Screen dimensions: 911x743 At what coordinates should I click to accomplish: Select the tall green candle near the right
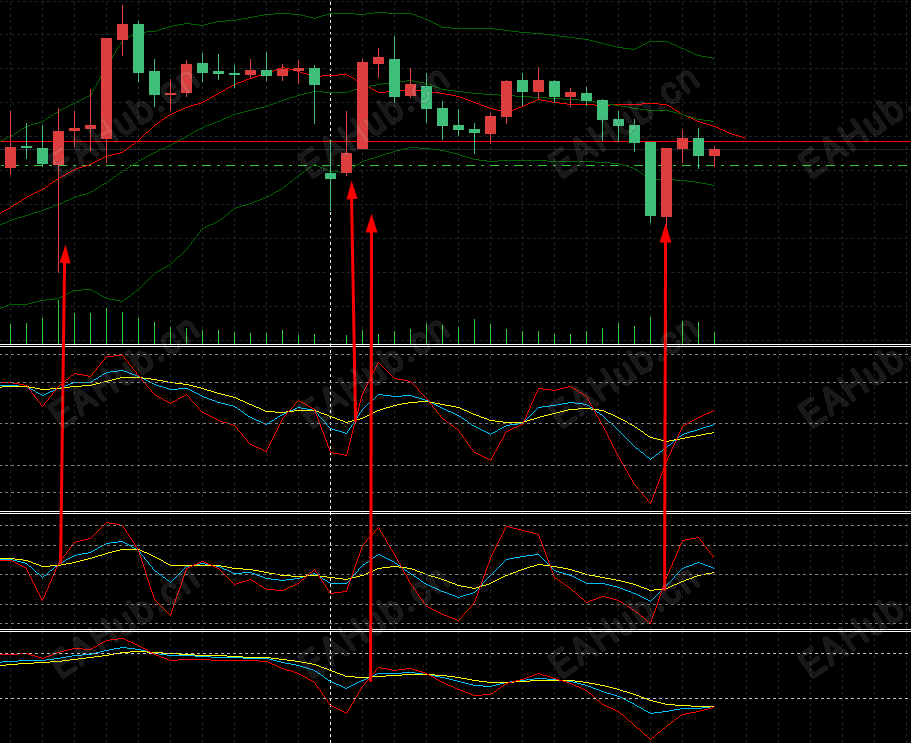(x=650, y=179)
